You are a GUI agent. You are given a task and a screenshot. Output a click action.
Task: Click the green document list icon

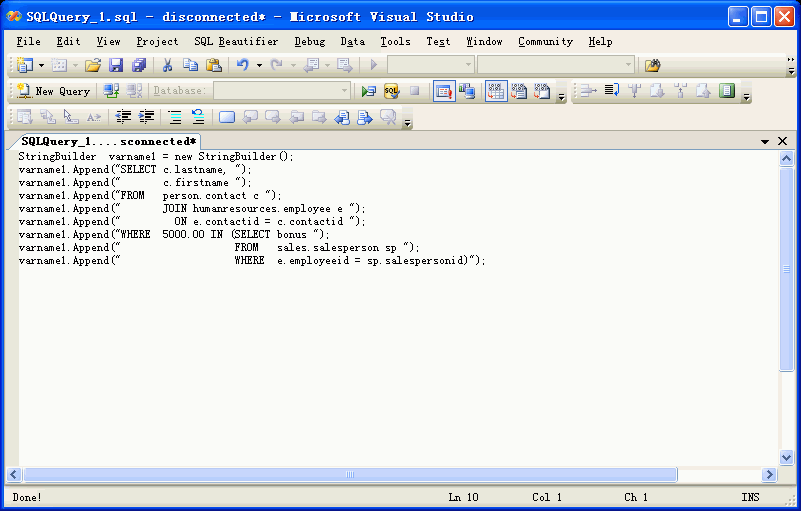(x=726, y=90)
